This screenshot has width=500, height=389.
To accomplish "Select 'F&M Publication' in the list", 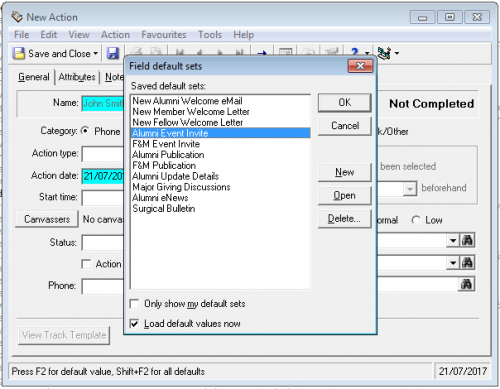I will pos(220,165).
